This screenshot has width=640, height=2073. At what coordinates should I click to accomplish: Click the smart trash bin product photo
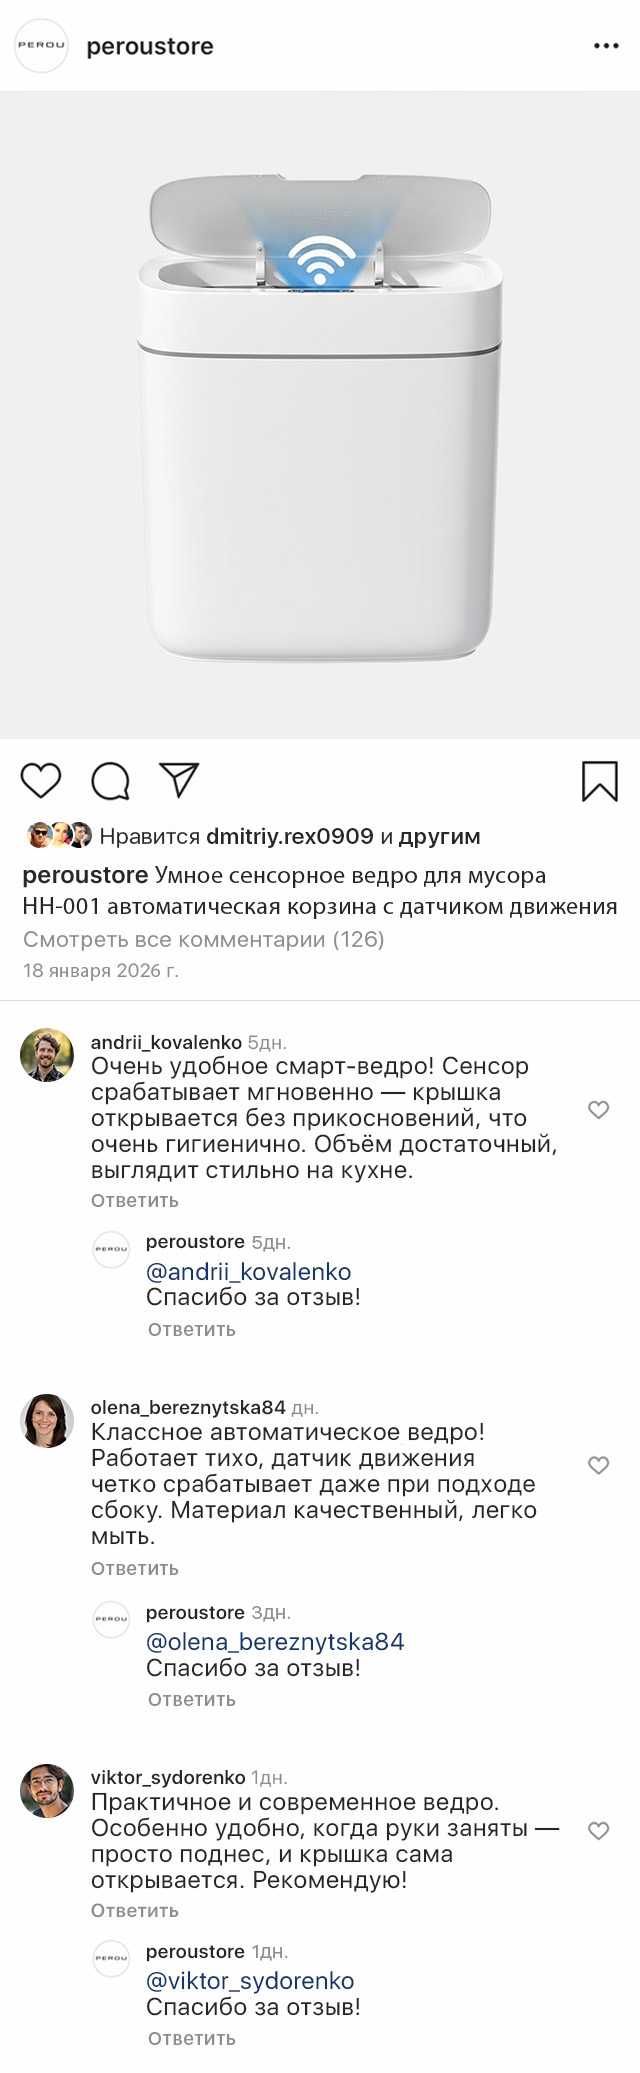point(320,415)
